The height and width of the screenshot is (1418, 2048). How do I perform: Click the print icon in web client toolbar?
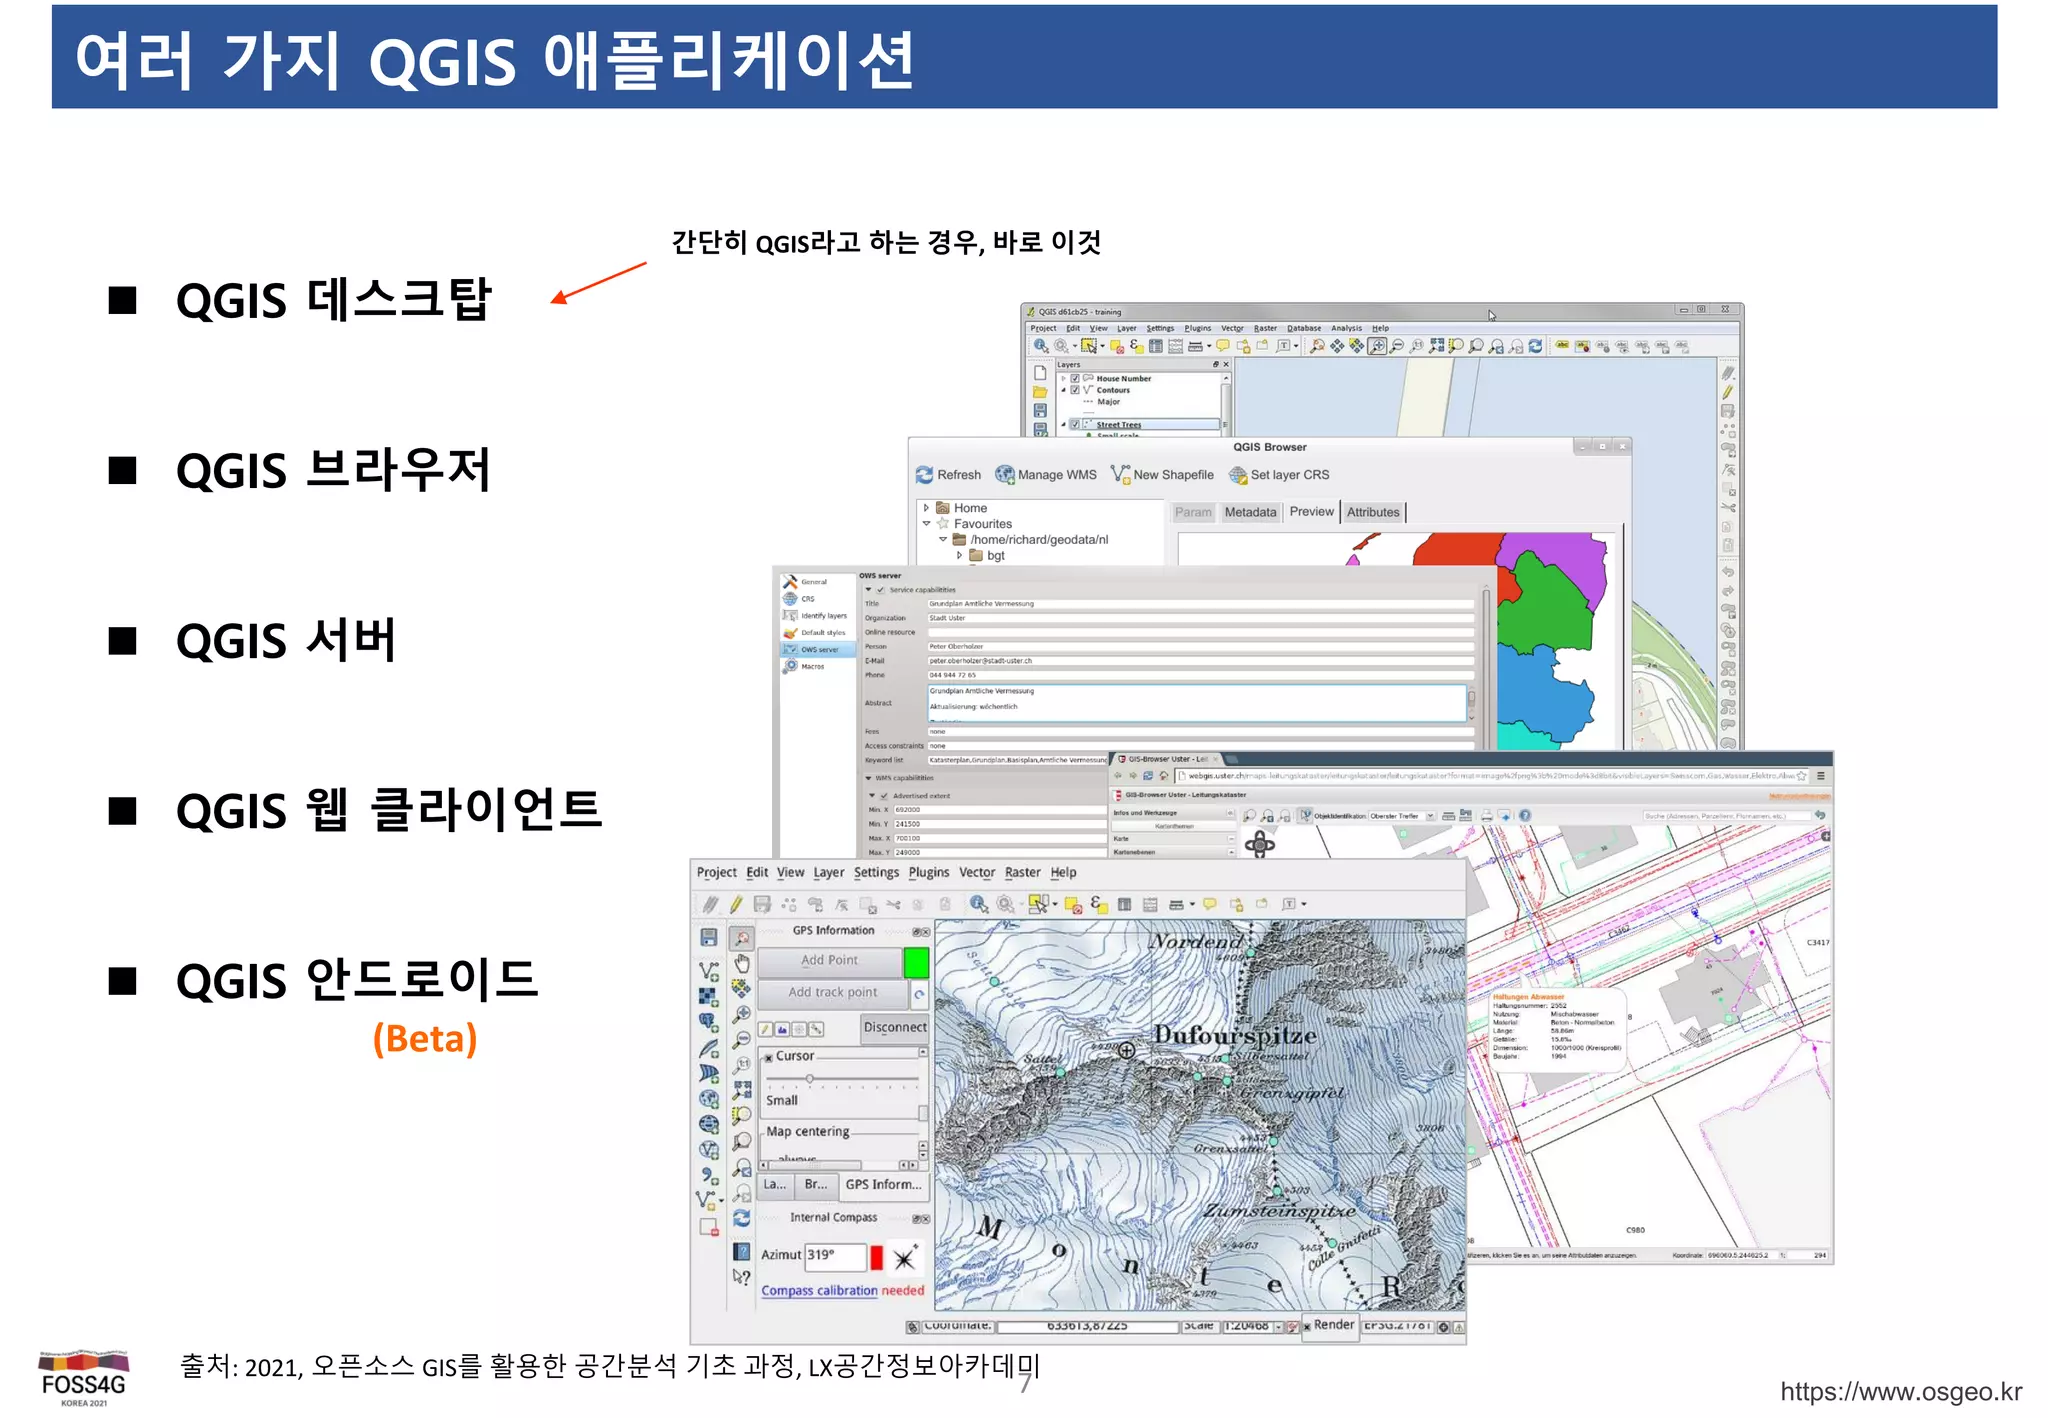point(1487,816)
